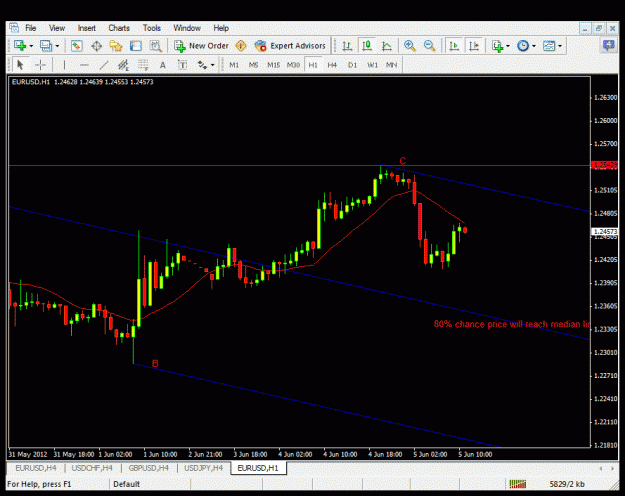Select the Trendline tool
625x496 pixels.
click(104, 65)
